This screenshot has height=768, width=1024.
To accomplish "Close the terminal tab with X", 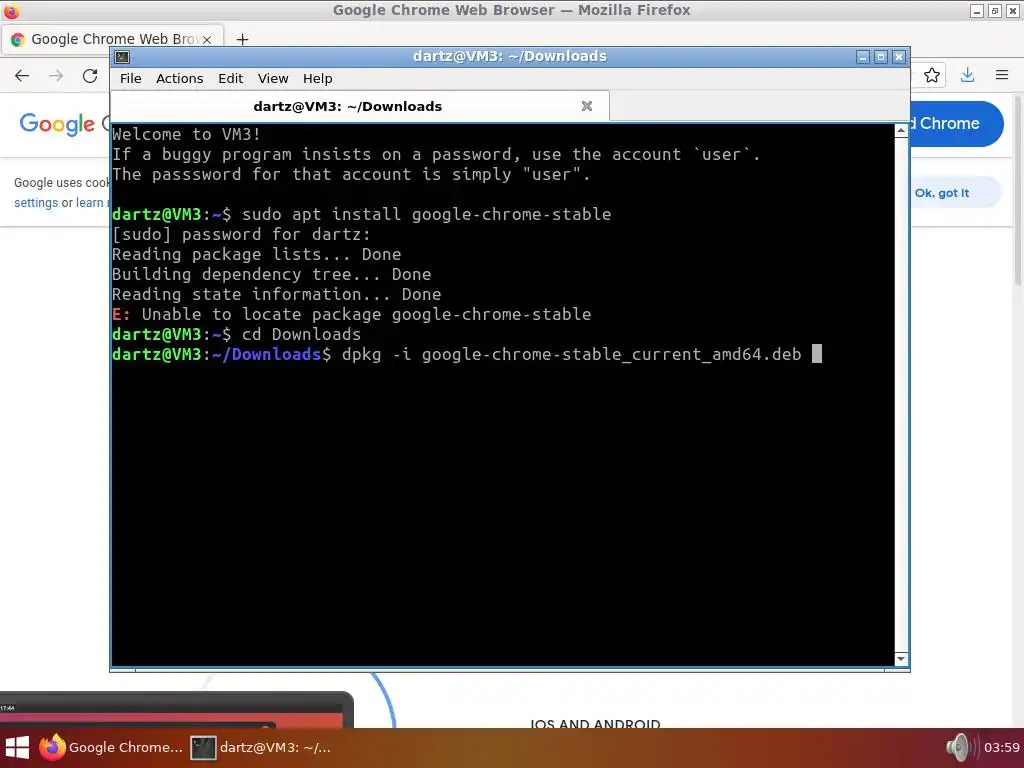I will point(587,106).
